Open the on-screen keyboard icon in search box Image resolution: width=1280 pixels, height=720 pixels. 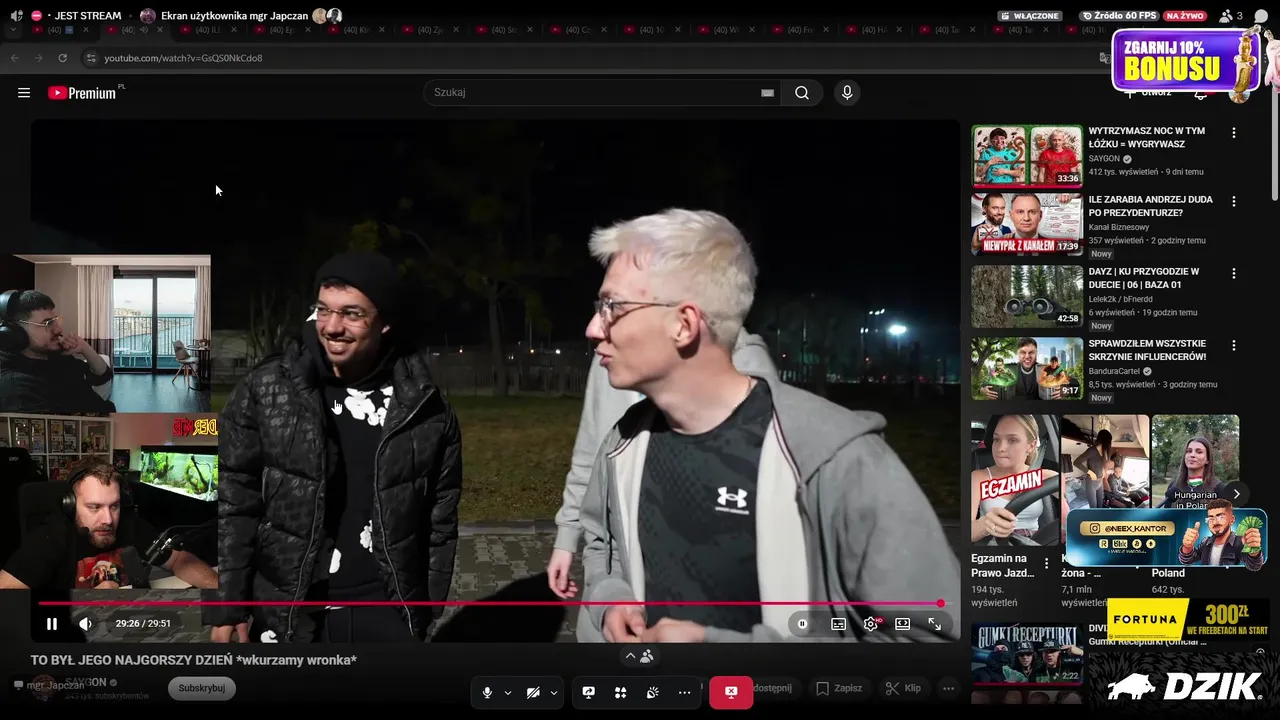pyautogui.click(x=767, y=93)
